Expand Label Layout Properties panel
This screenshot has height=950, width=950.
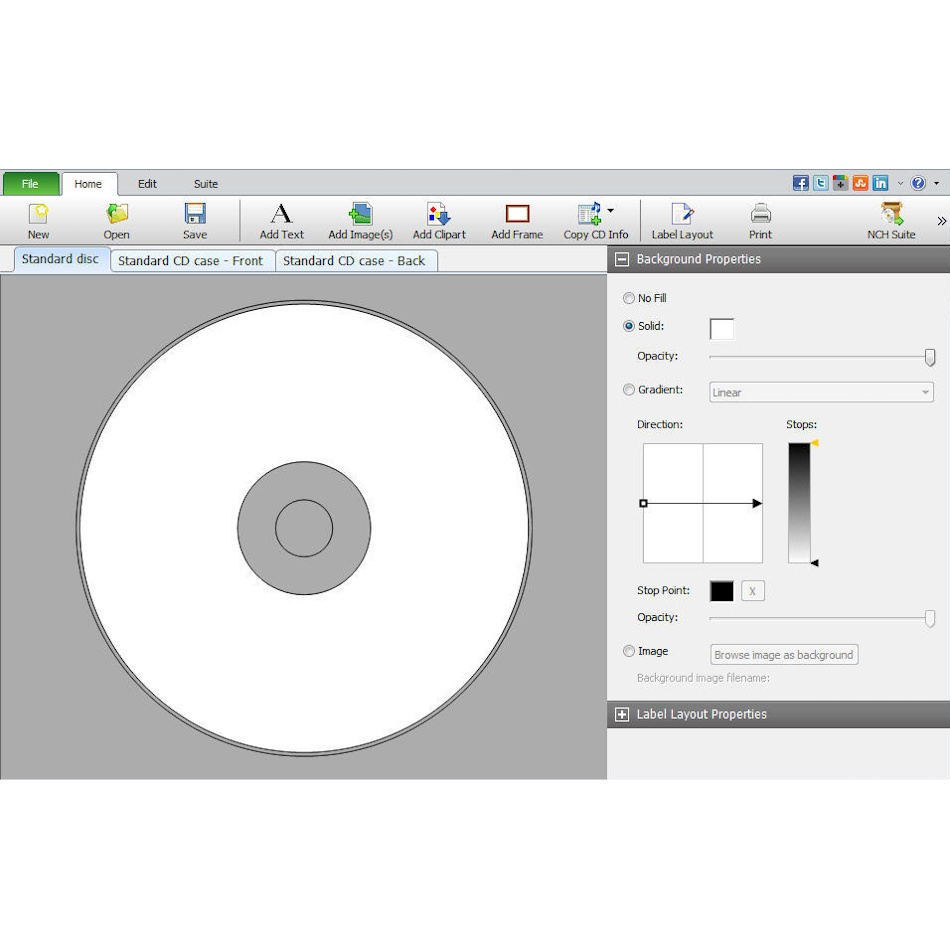click(x=621, y=714)
